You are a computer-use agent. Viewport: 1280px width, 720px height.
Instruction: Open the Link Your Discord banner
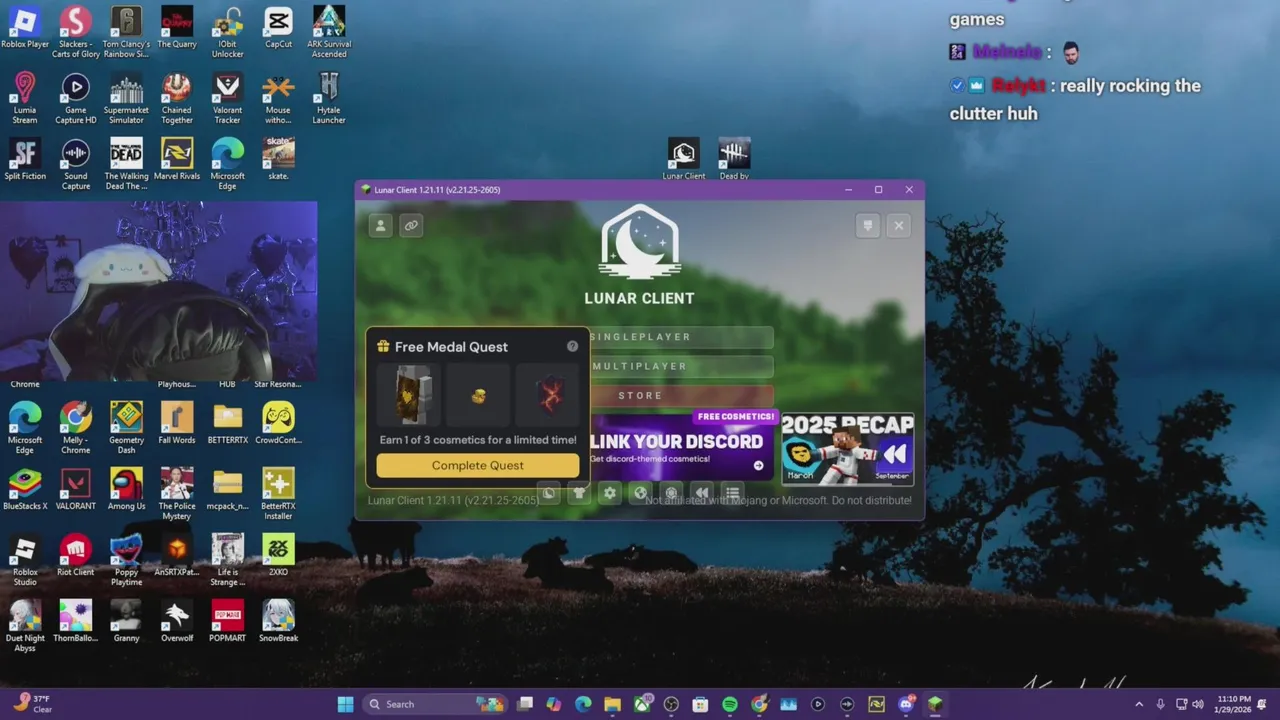point(681,447)
